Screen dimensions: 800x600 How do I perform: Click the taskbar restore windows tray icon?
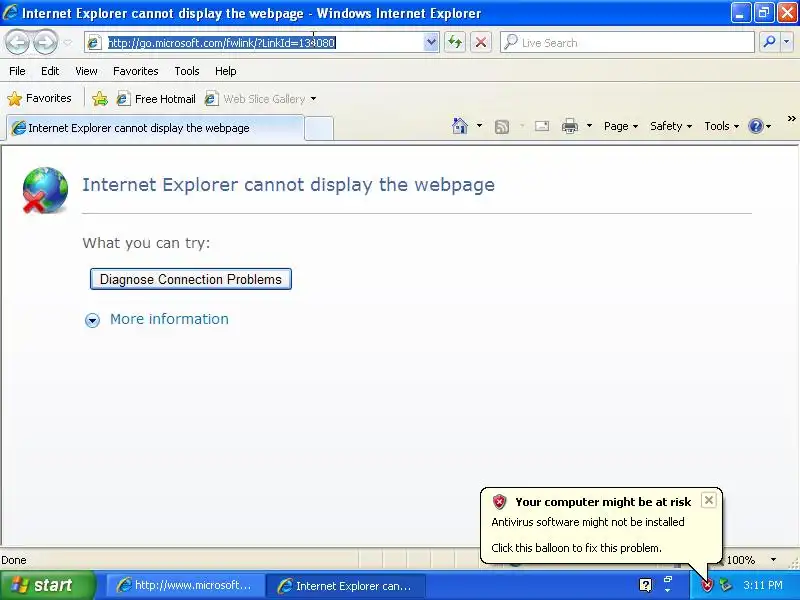668,580
